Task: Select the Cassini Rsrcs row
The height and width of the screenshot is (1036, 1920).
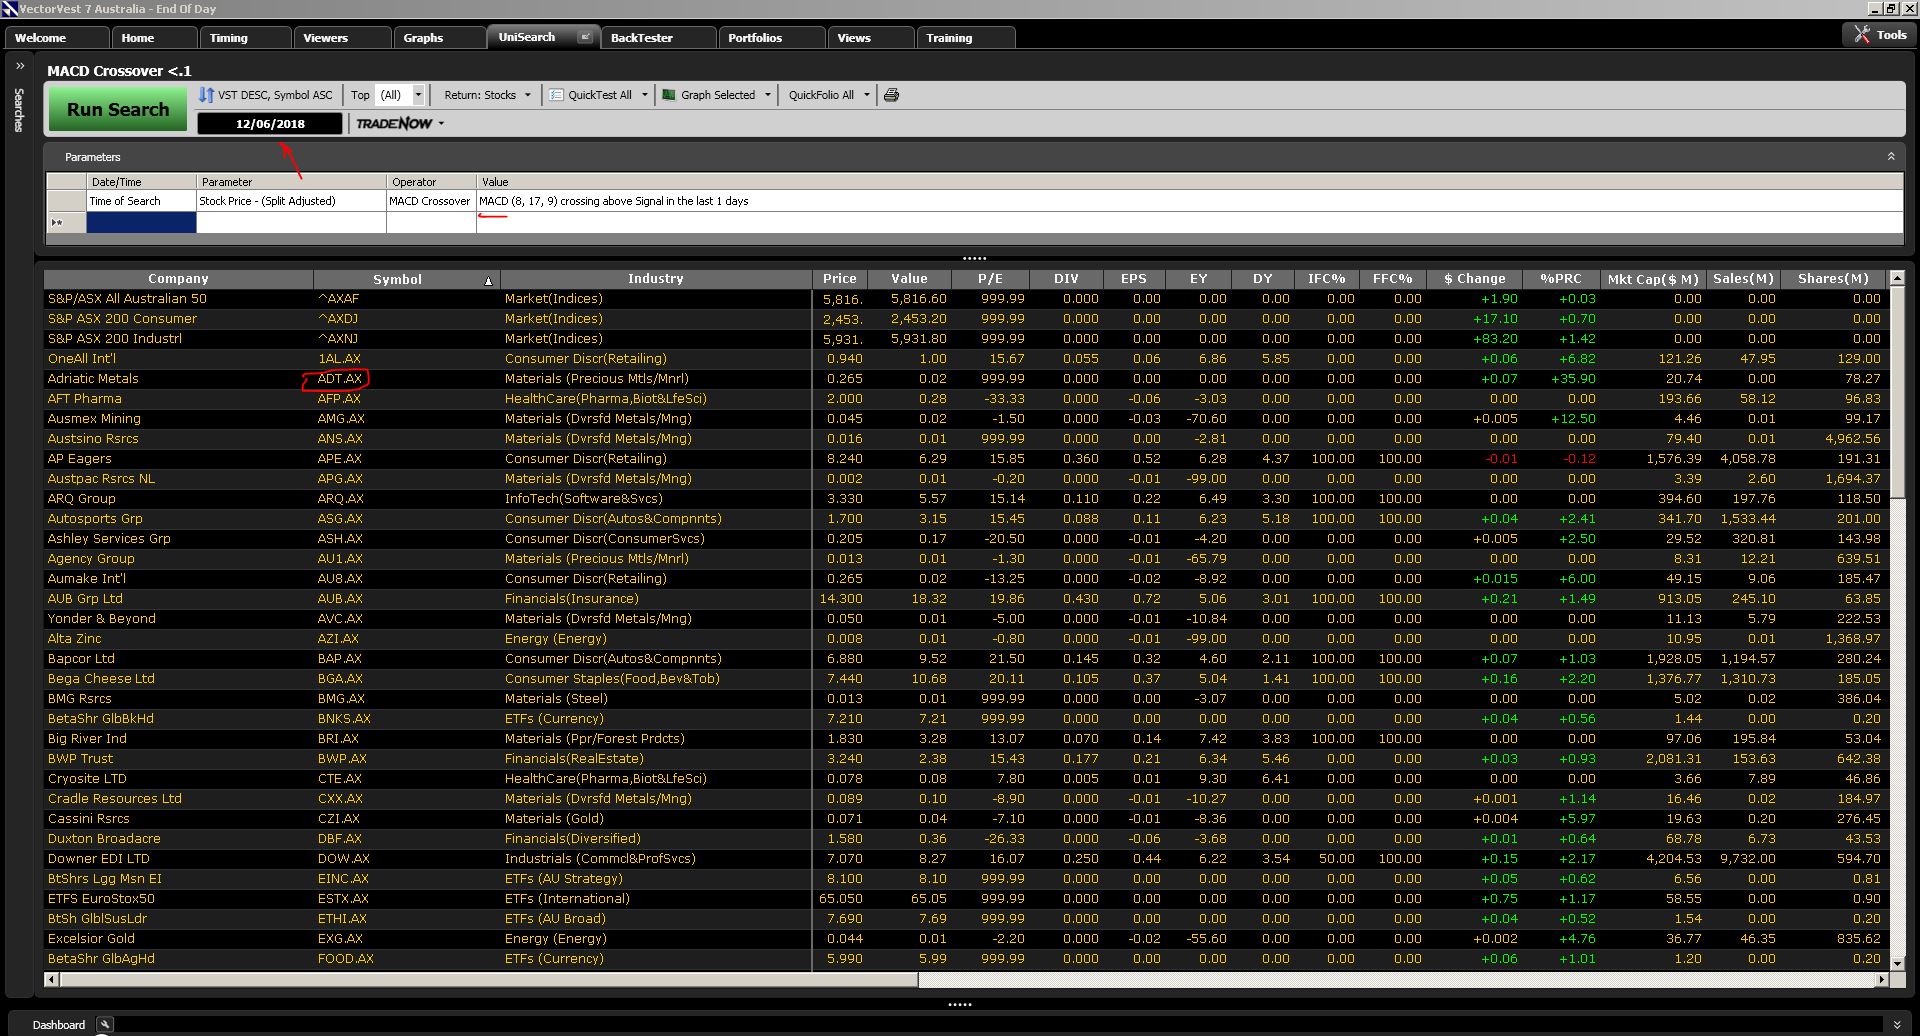Action: point(967,819)
